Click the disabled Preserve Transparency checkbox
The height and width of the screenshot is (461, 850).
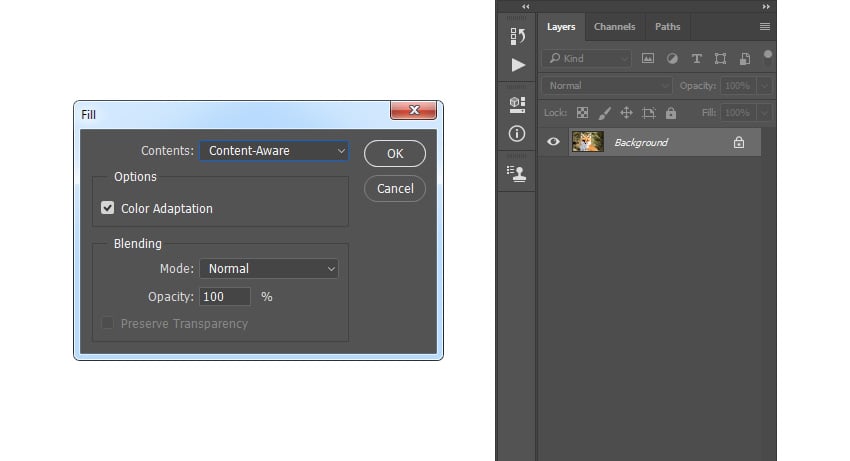(107, 323)
